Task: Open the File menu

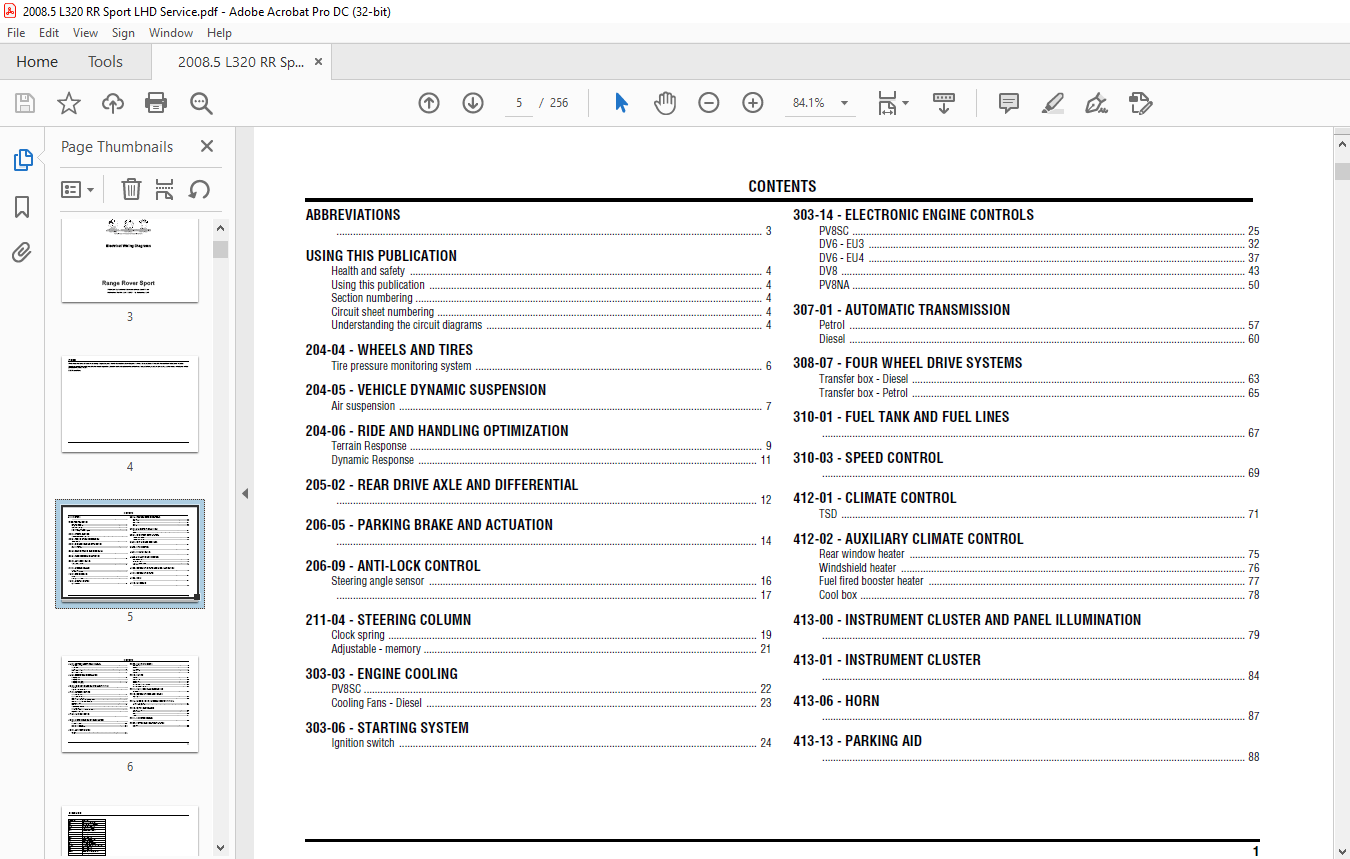Action: [16, 33]
